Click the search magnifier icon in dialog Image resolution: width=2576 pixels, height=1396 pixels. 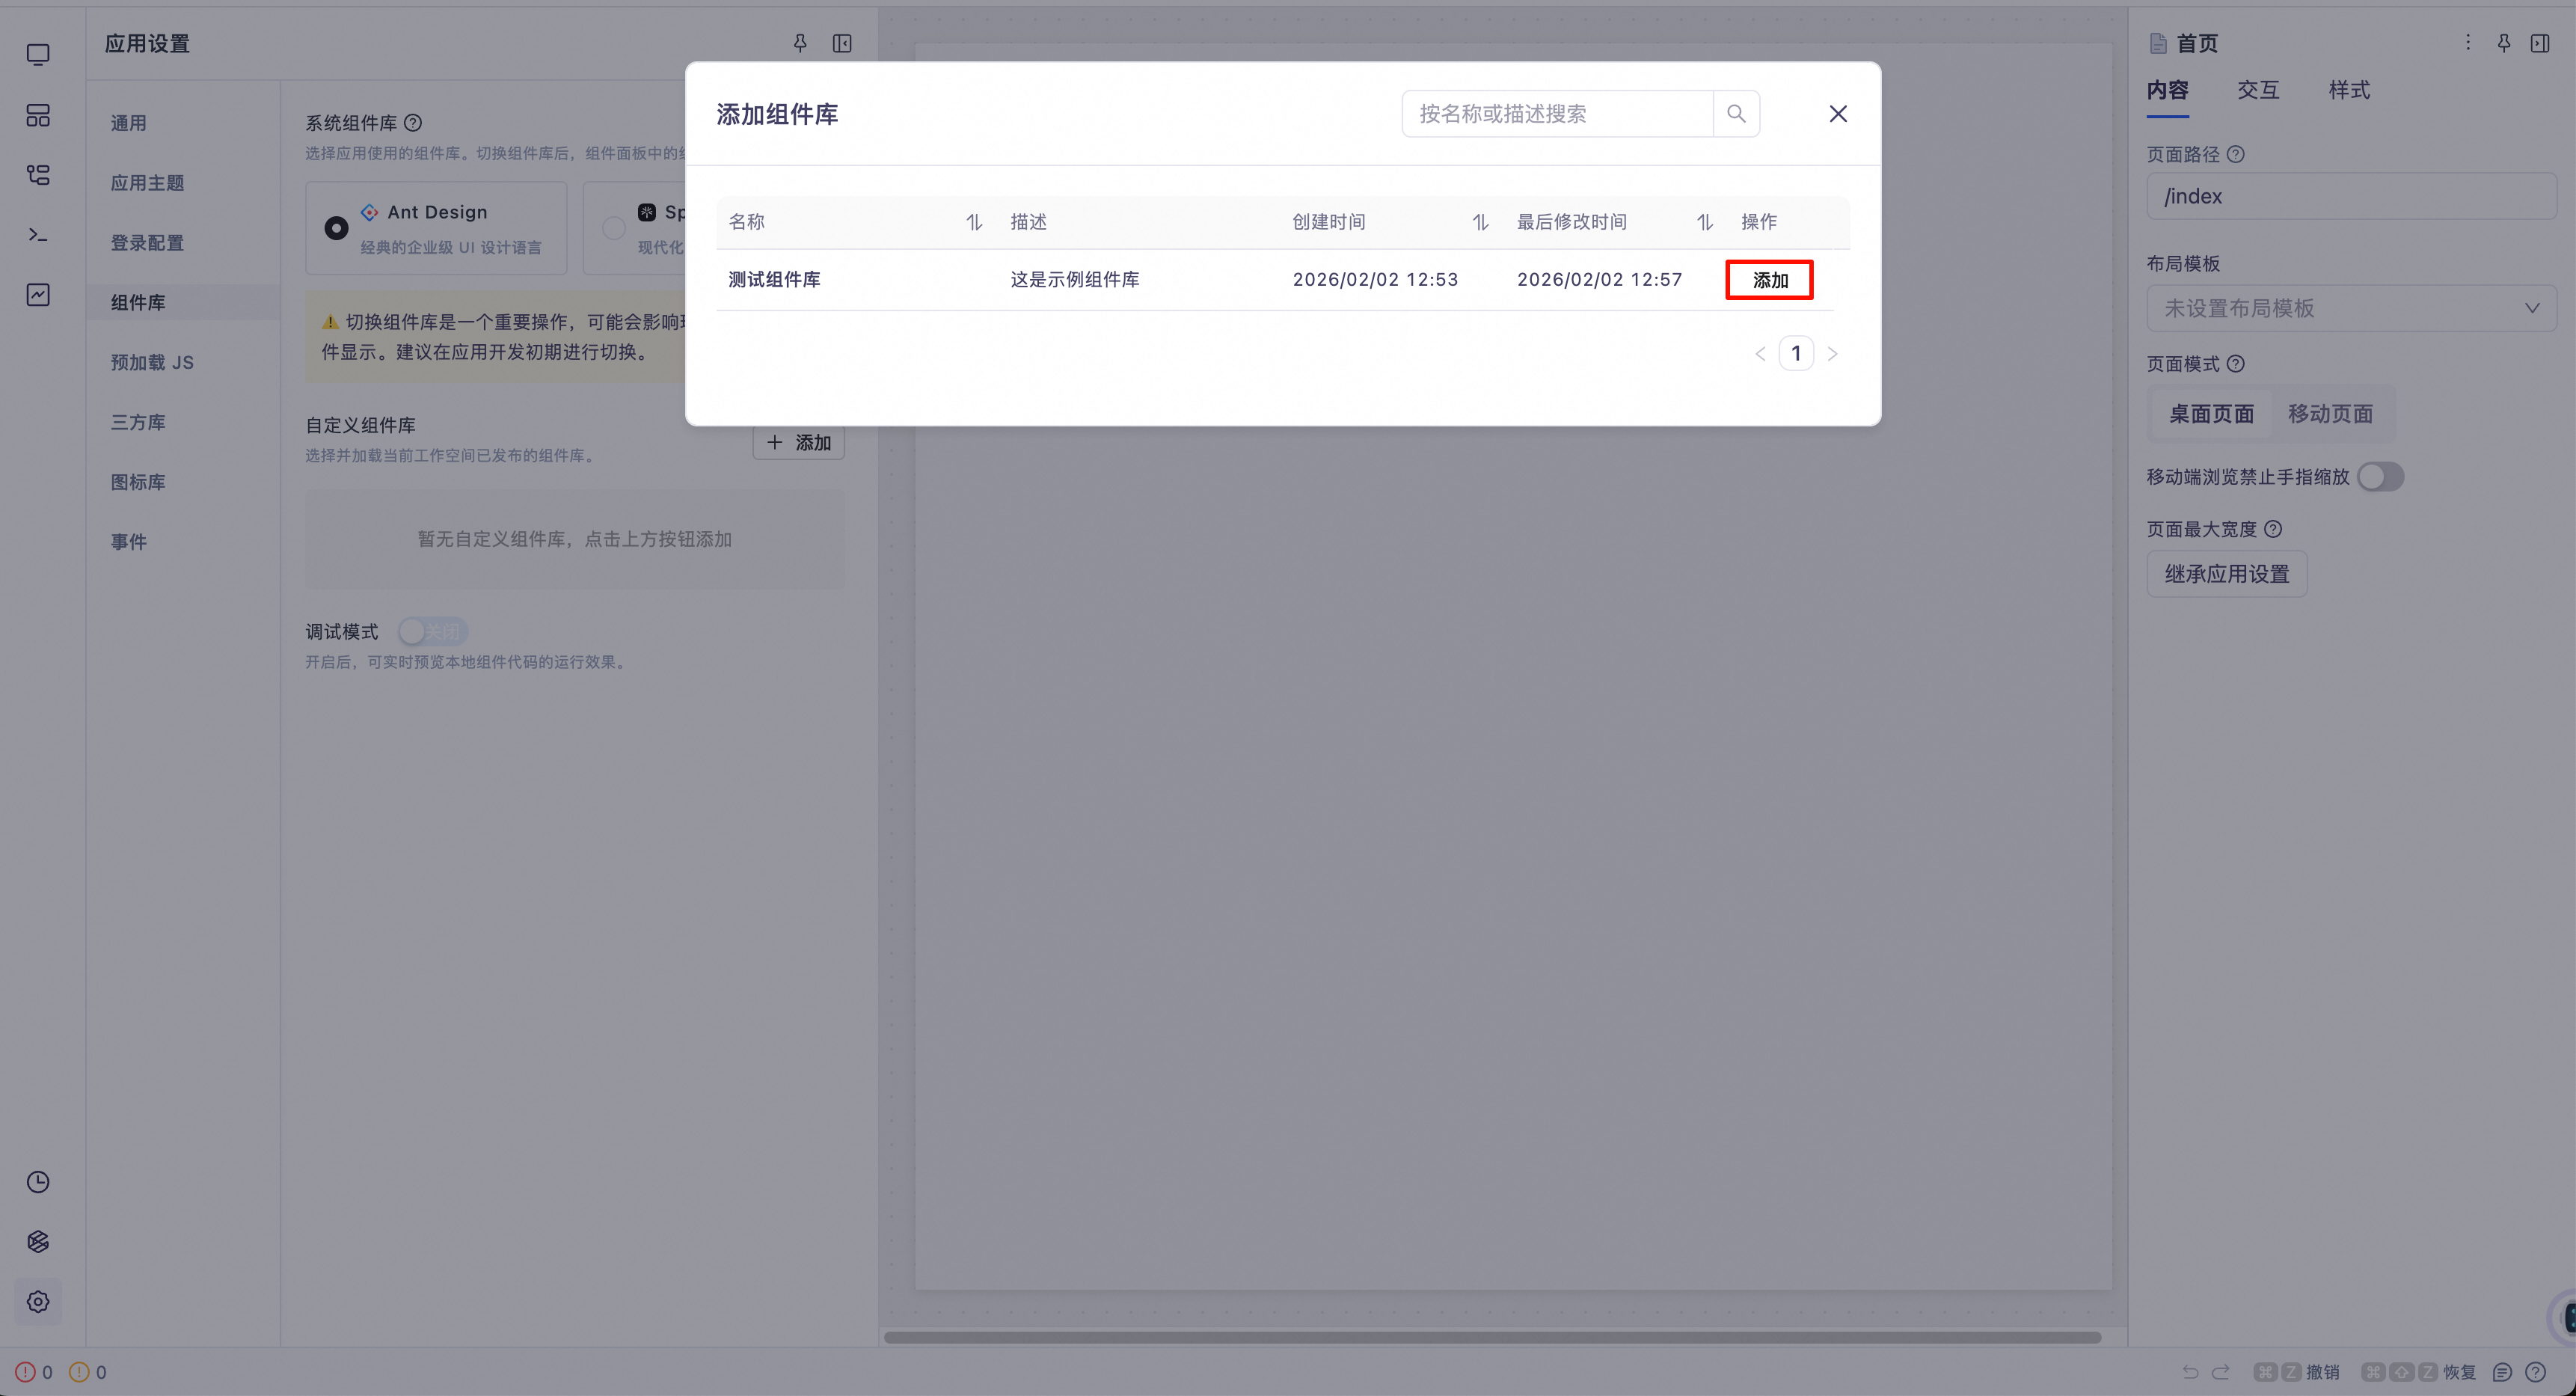pos(1736,114)
